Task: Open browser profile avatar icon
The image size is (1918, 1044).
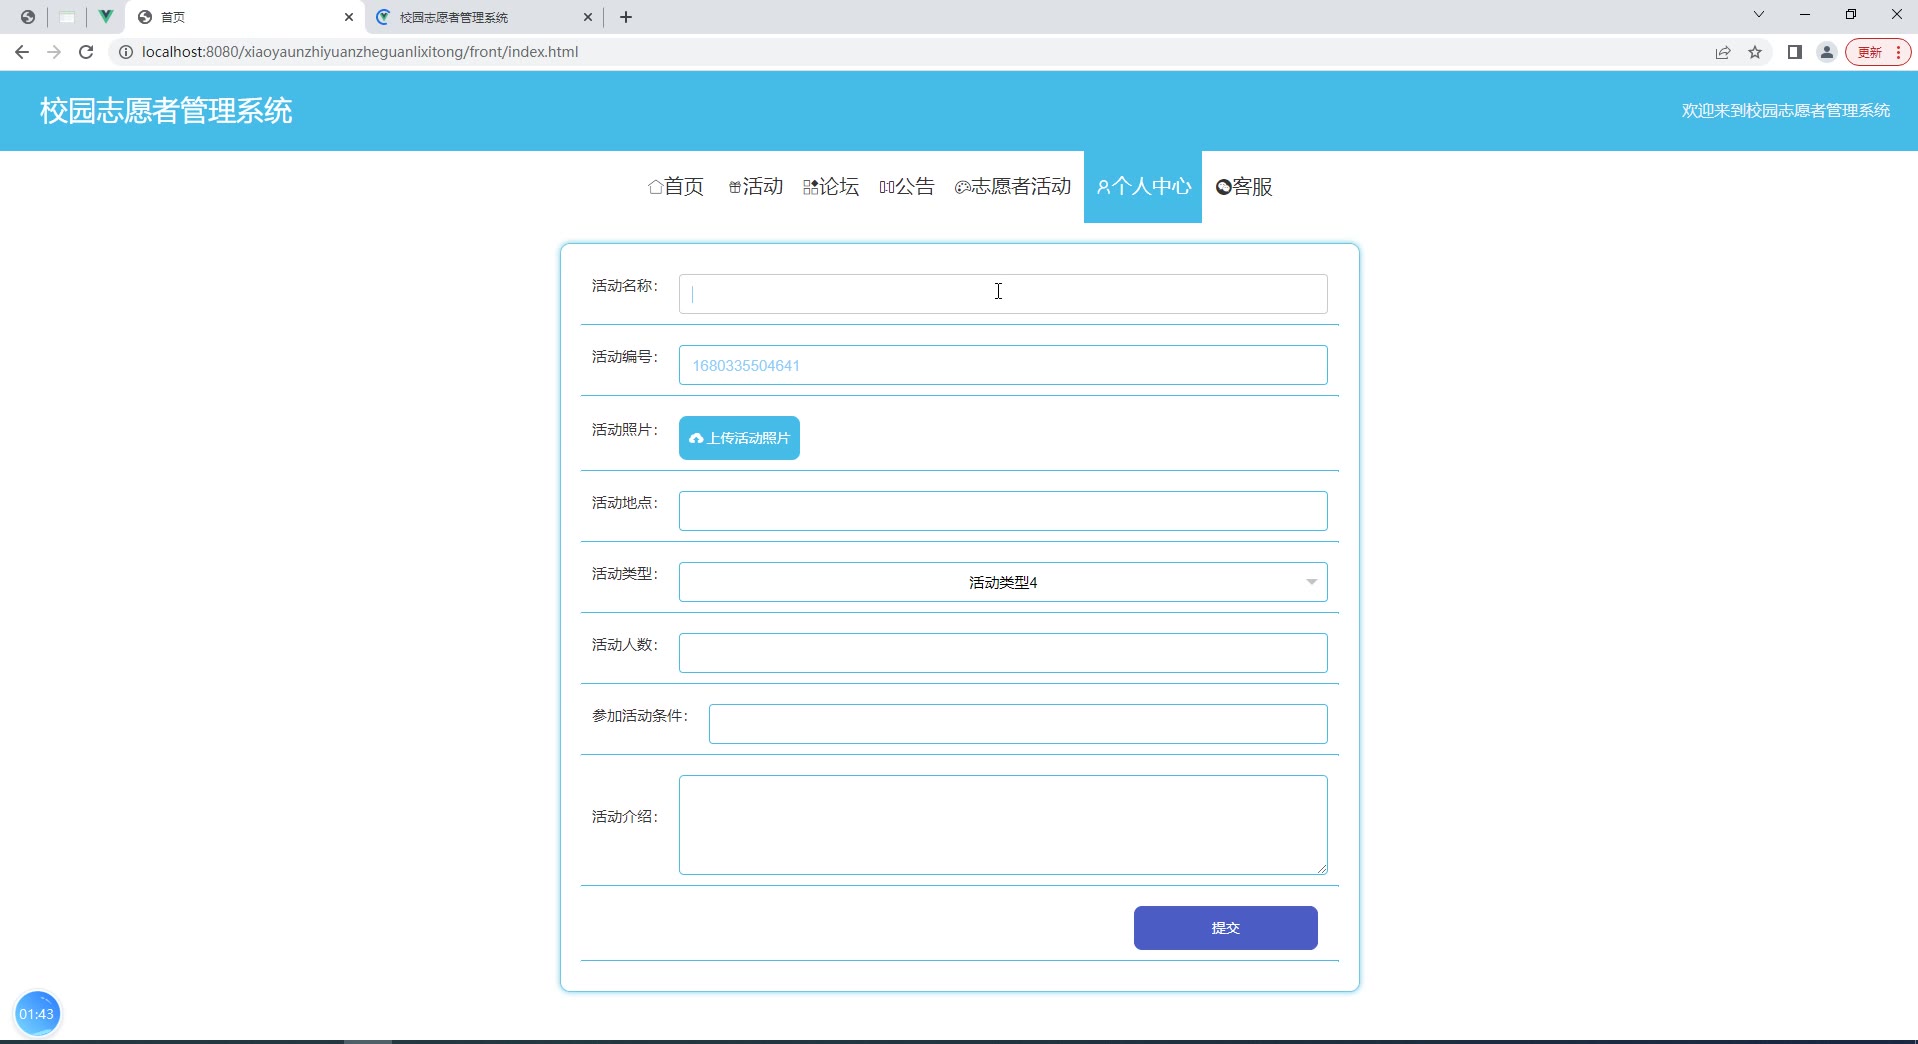Action: tap(1827, 52)
